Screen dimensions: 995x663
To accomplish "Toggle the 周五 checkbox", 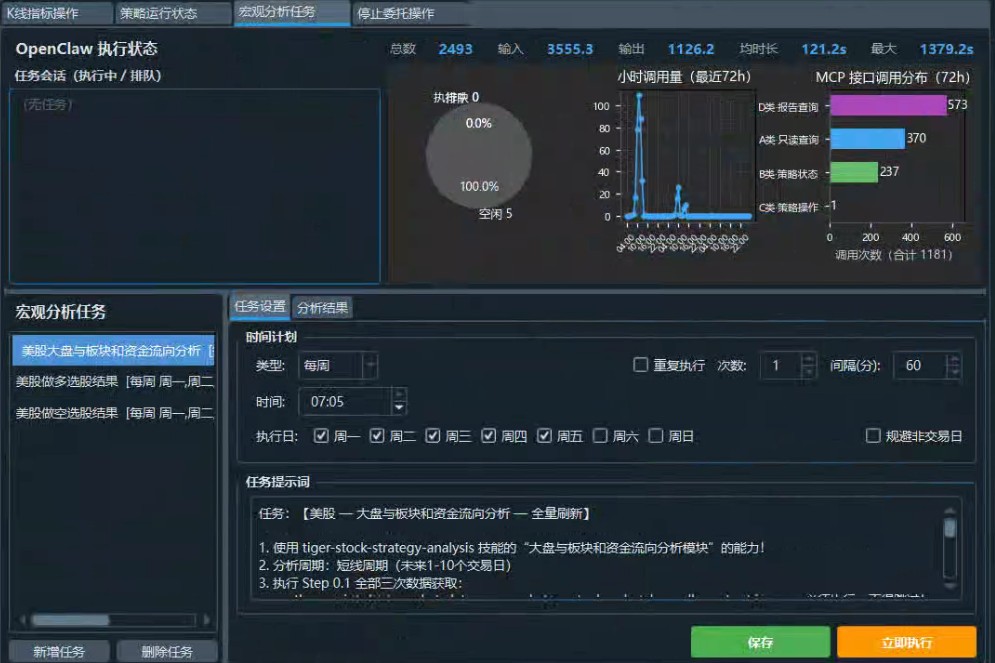I will 544,436.
